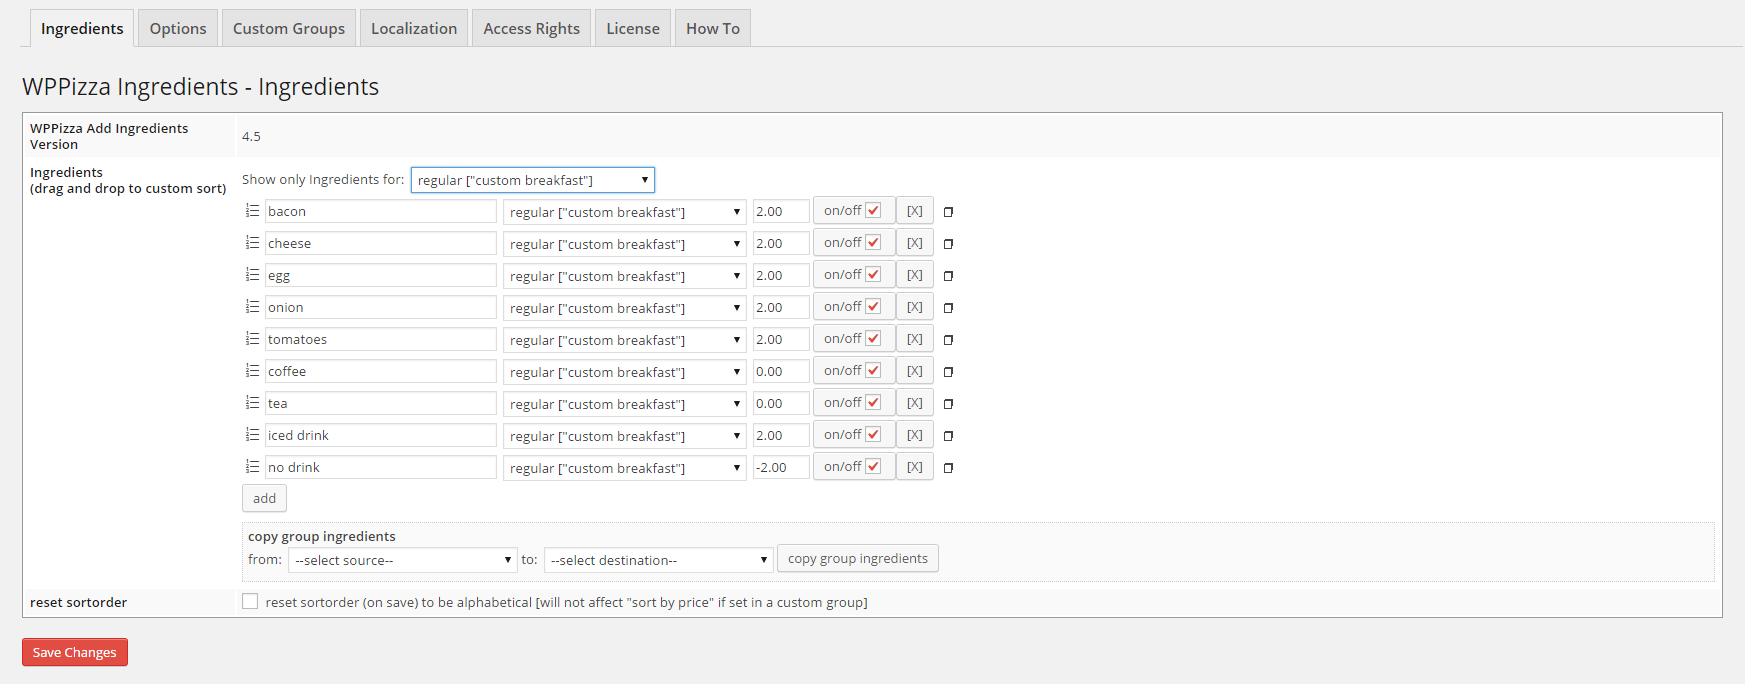Select the sort handle for tomatoes
1745x684 pixels.
(x=252, y=339)
